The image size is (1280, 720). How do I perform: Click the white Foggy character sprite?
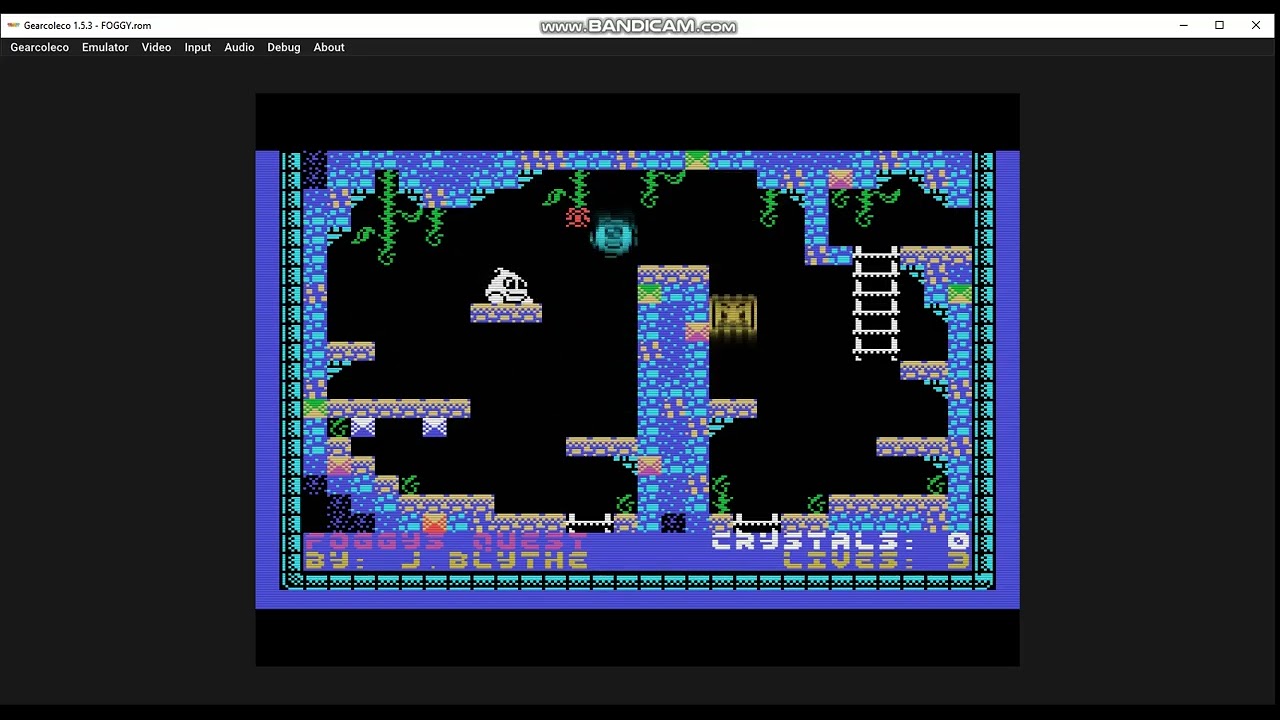click(x=508, y=286)
